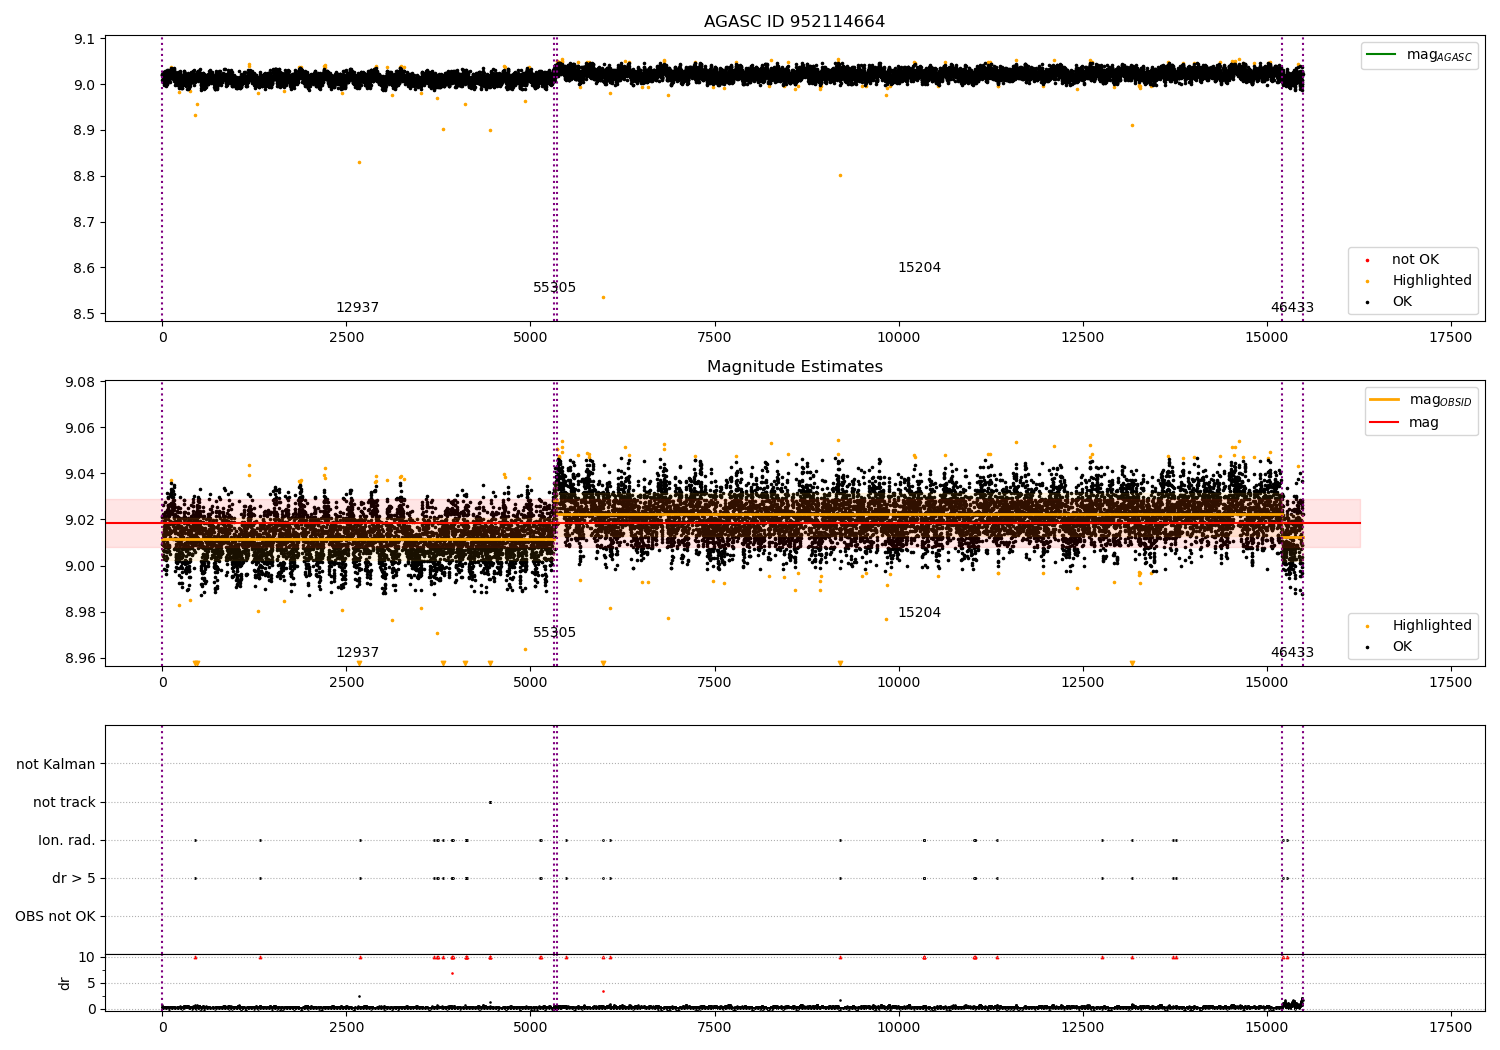This screenshot has height=1050, width=1500.
Task: Click OBSID label 46433 in Magnitude Estimates plot
Action: 1292,653
